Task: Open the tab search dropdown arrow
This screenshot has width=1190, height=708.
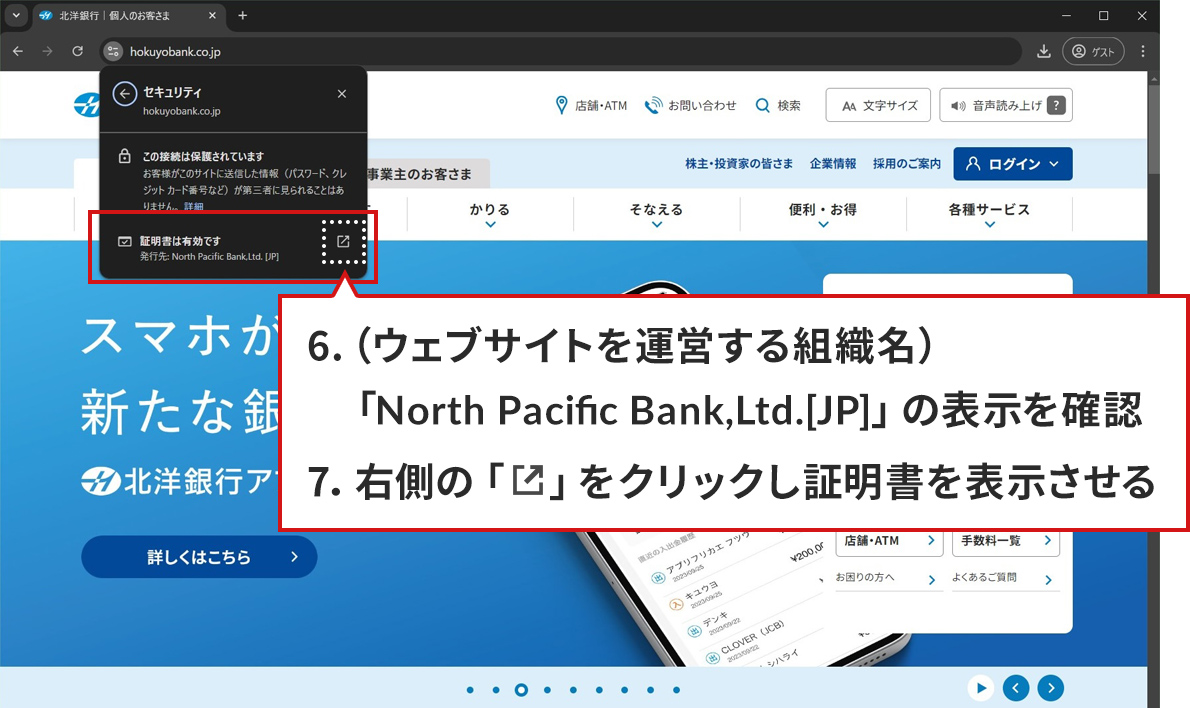Action: coord(16,15)
